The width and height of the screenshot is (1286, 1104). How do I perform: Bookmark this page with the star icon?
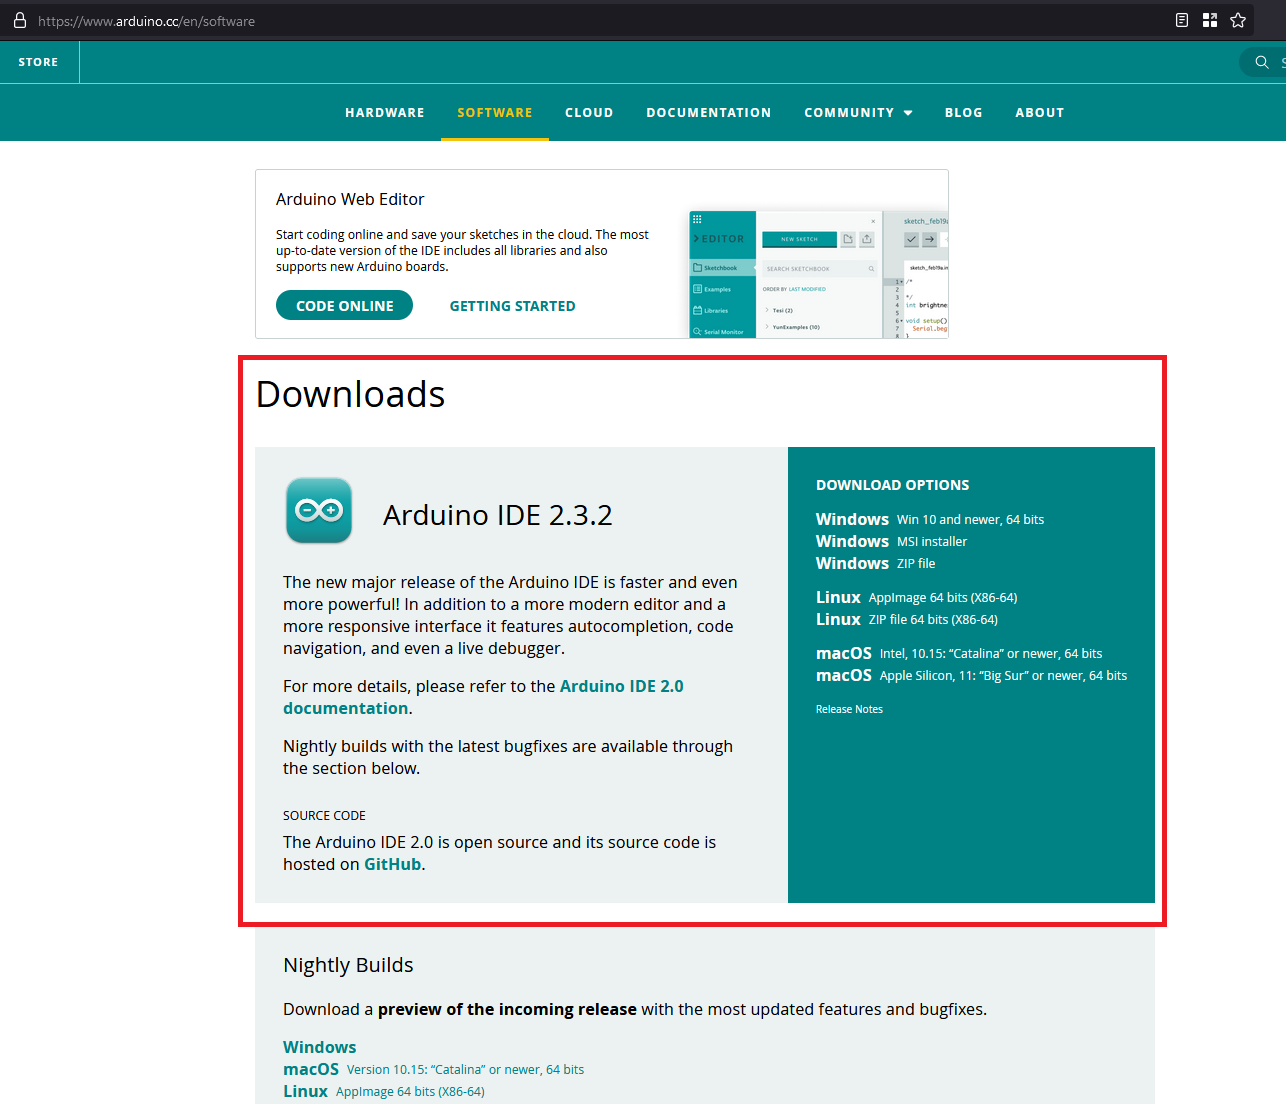point(1238,20)
